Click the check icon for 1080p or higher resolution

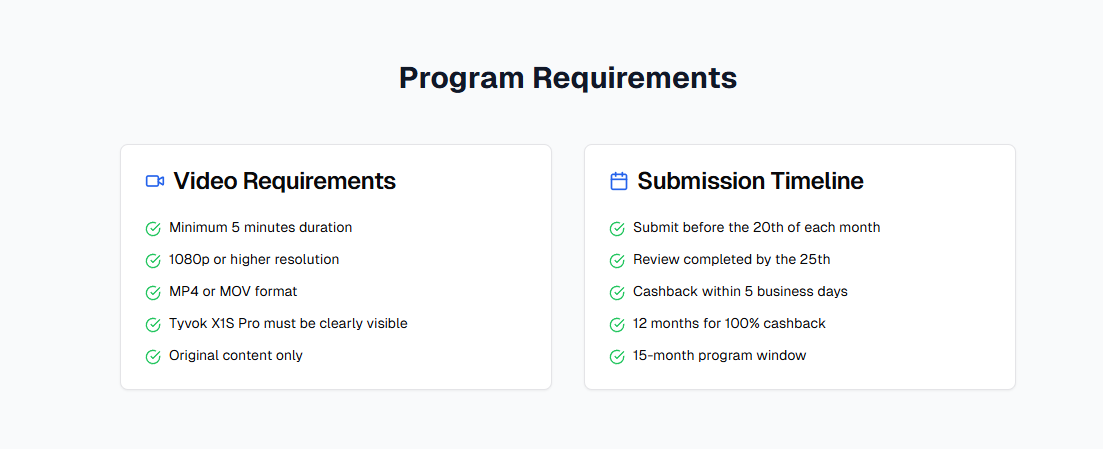click(153, 260)
